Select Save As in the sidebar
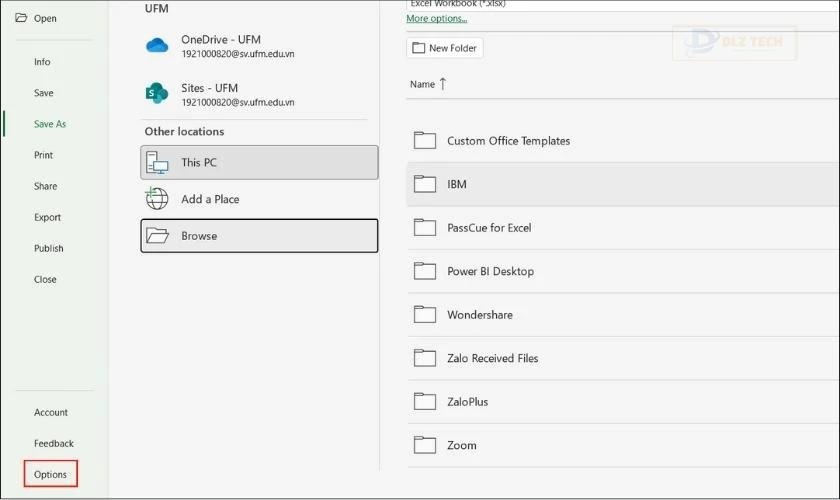Screen dimensions: 840x500 (50, 124)
